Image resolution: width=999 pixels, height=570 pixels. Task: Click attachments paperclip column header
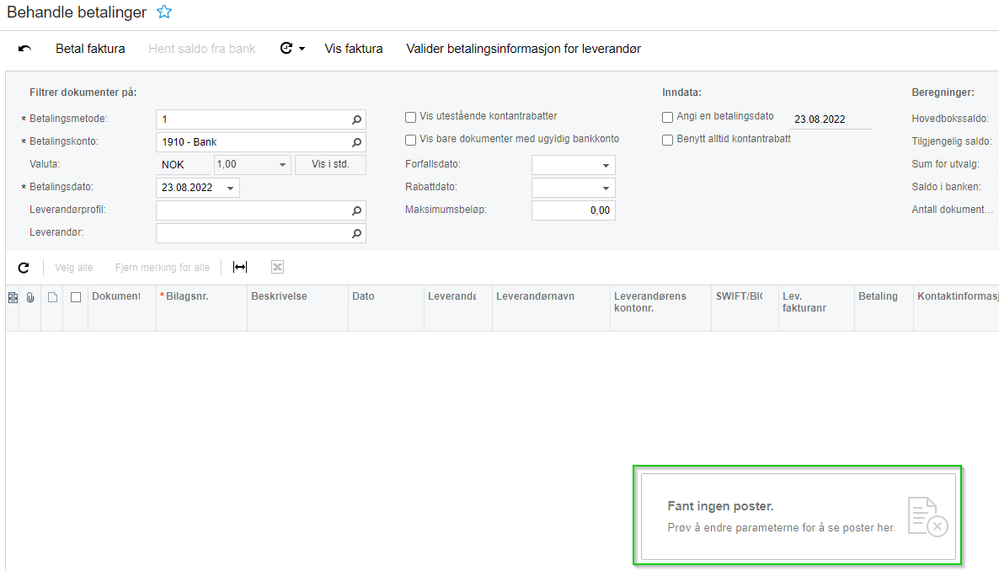tap(30, 297)
